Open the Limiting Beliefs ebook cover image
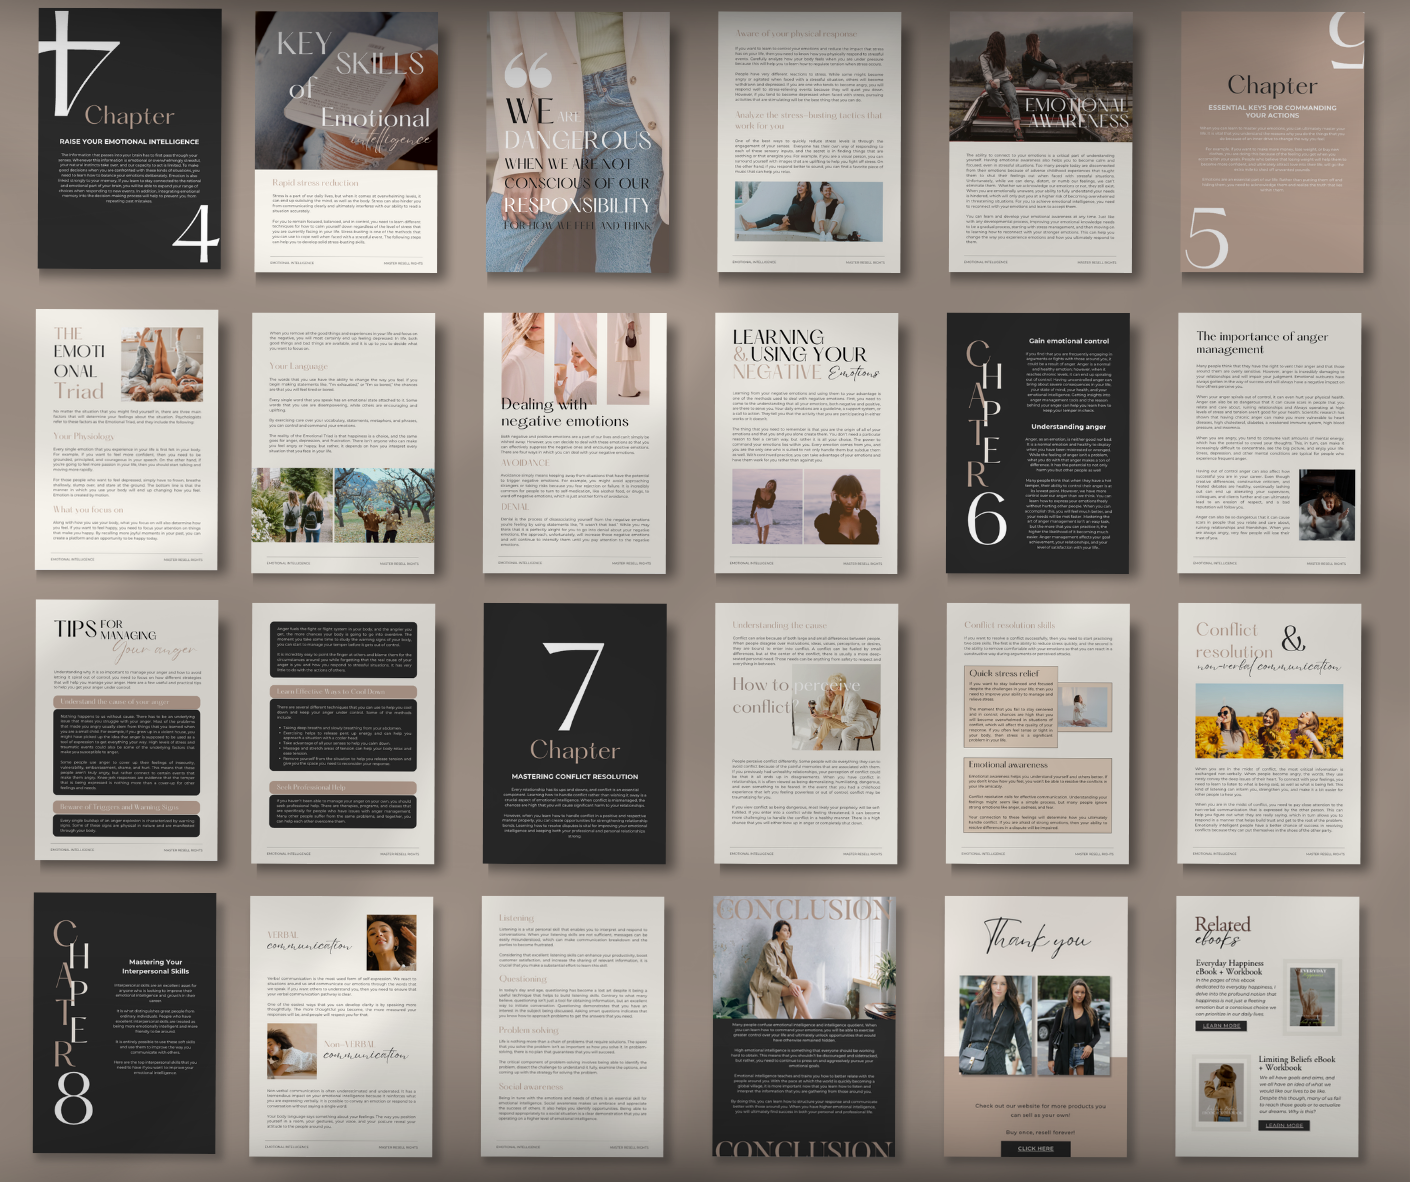This screenshot has height=1182, width=1410. pyautogui.click(x=1220, y=1091)
